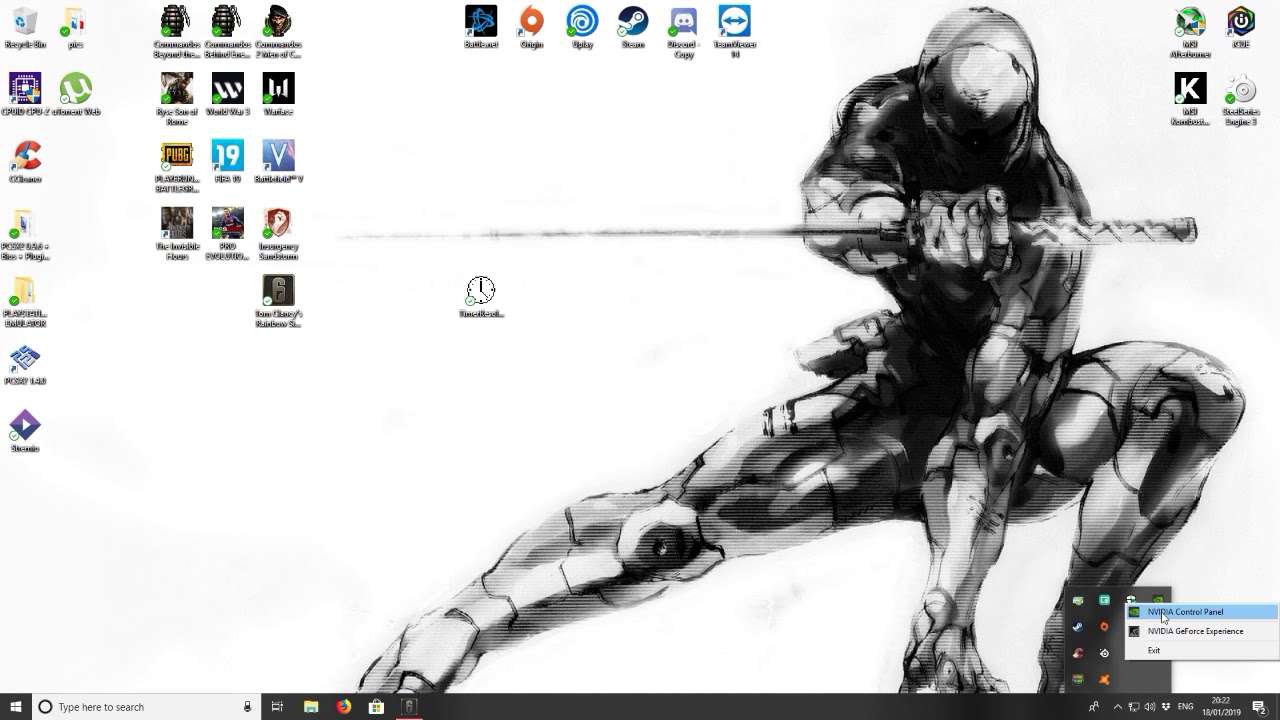The image size is (1280, 720).
Task: Select Exit in the NVIDIA tray menu
Action: click(x=1202, y=650)
